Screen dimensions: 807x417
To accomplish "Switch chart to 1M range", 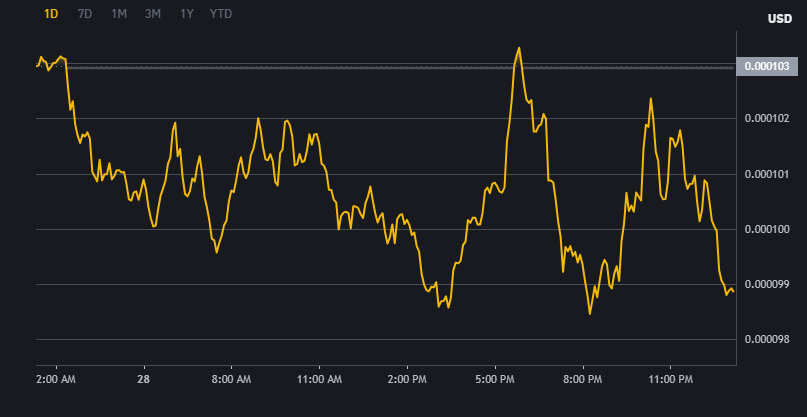I will [x=119, y=14].
